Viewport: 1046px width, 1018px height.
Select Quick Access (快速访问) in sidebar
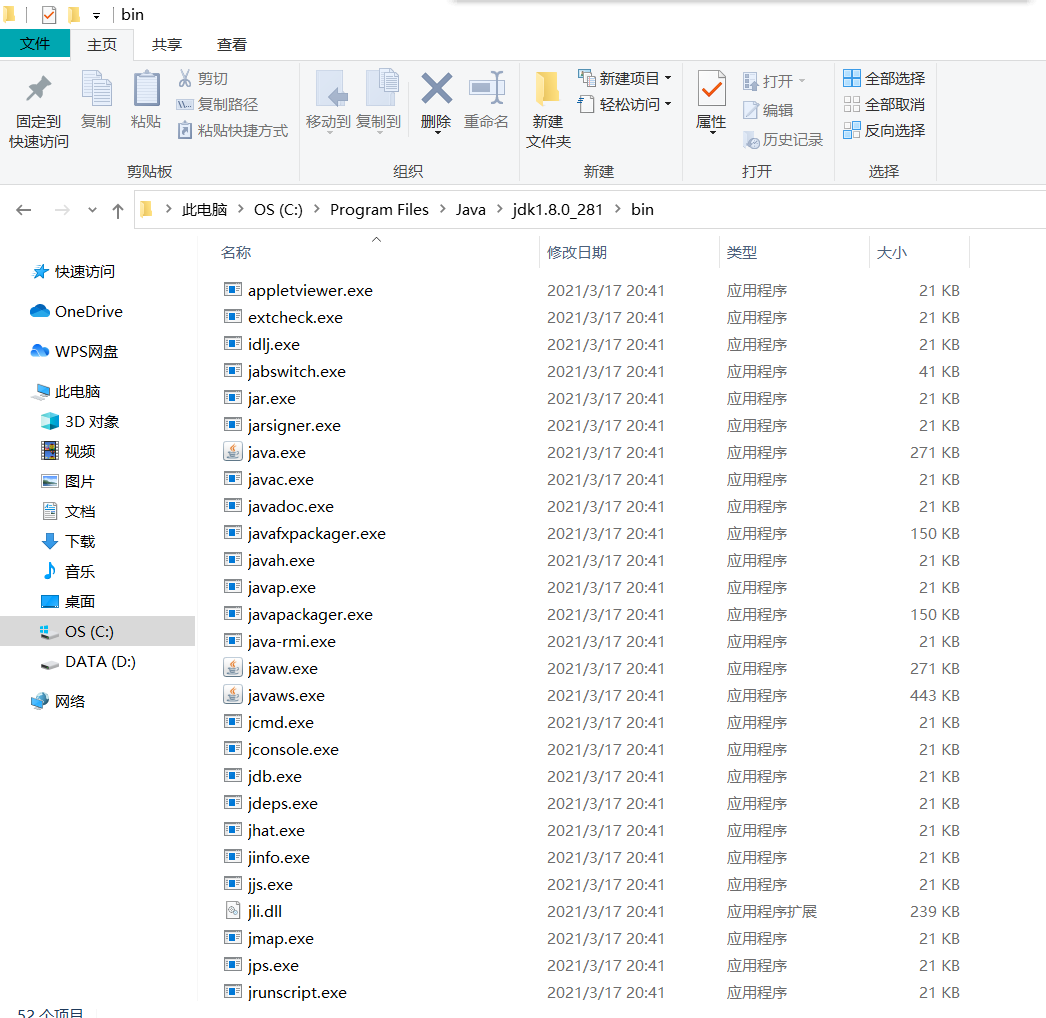tap(85, 272)
